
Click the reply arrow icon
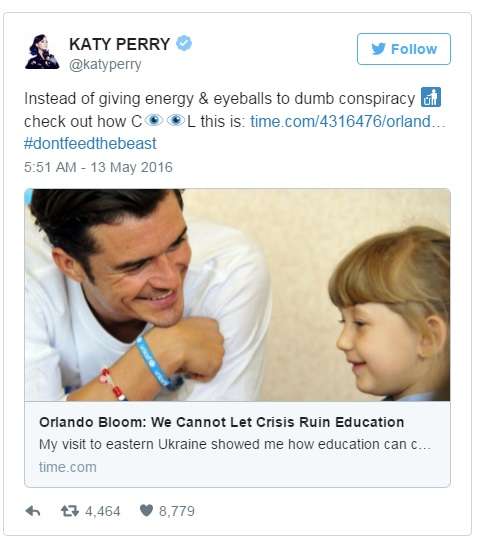coord(33,511)
